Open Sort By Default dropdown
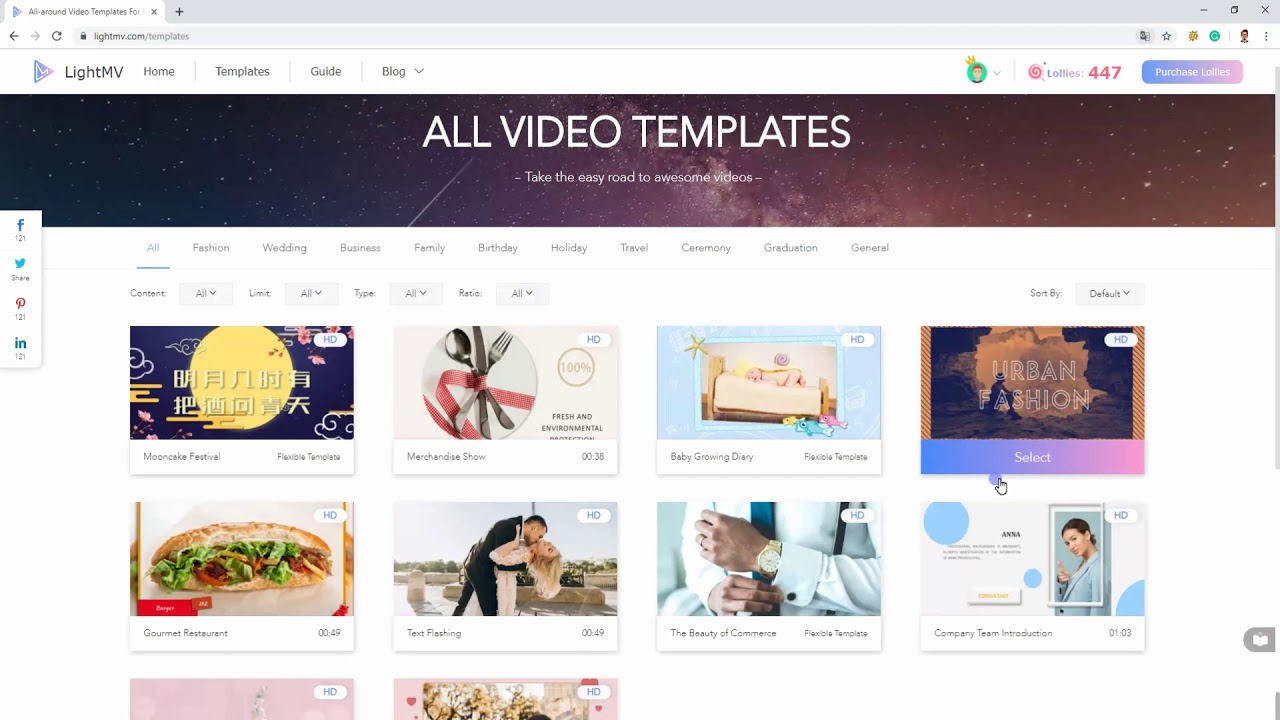Viewport: 1280px width, 720px height. pyautogui.click(x=1109, y=293)
